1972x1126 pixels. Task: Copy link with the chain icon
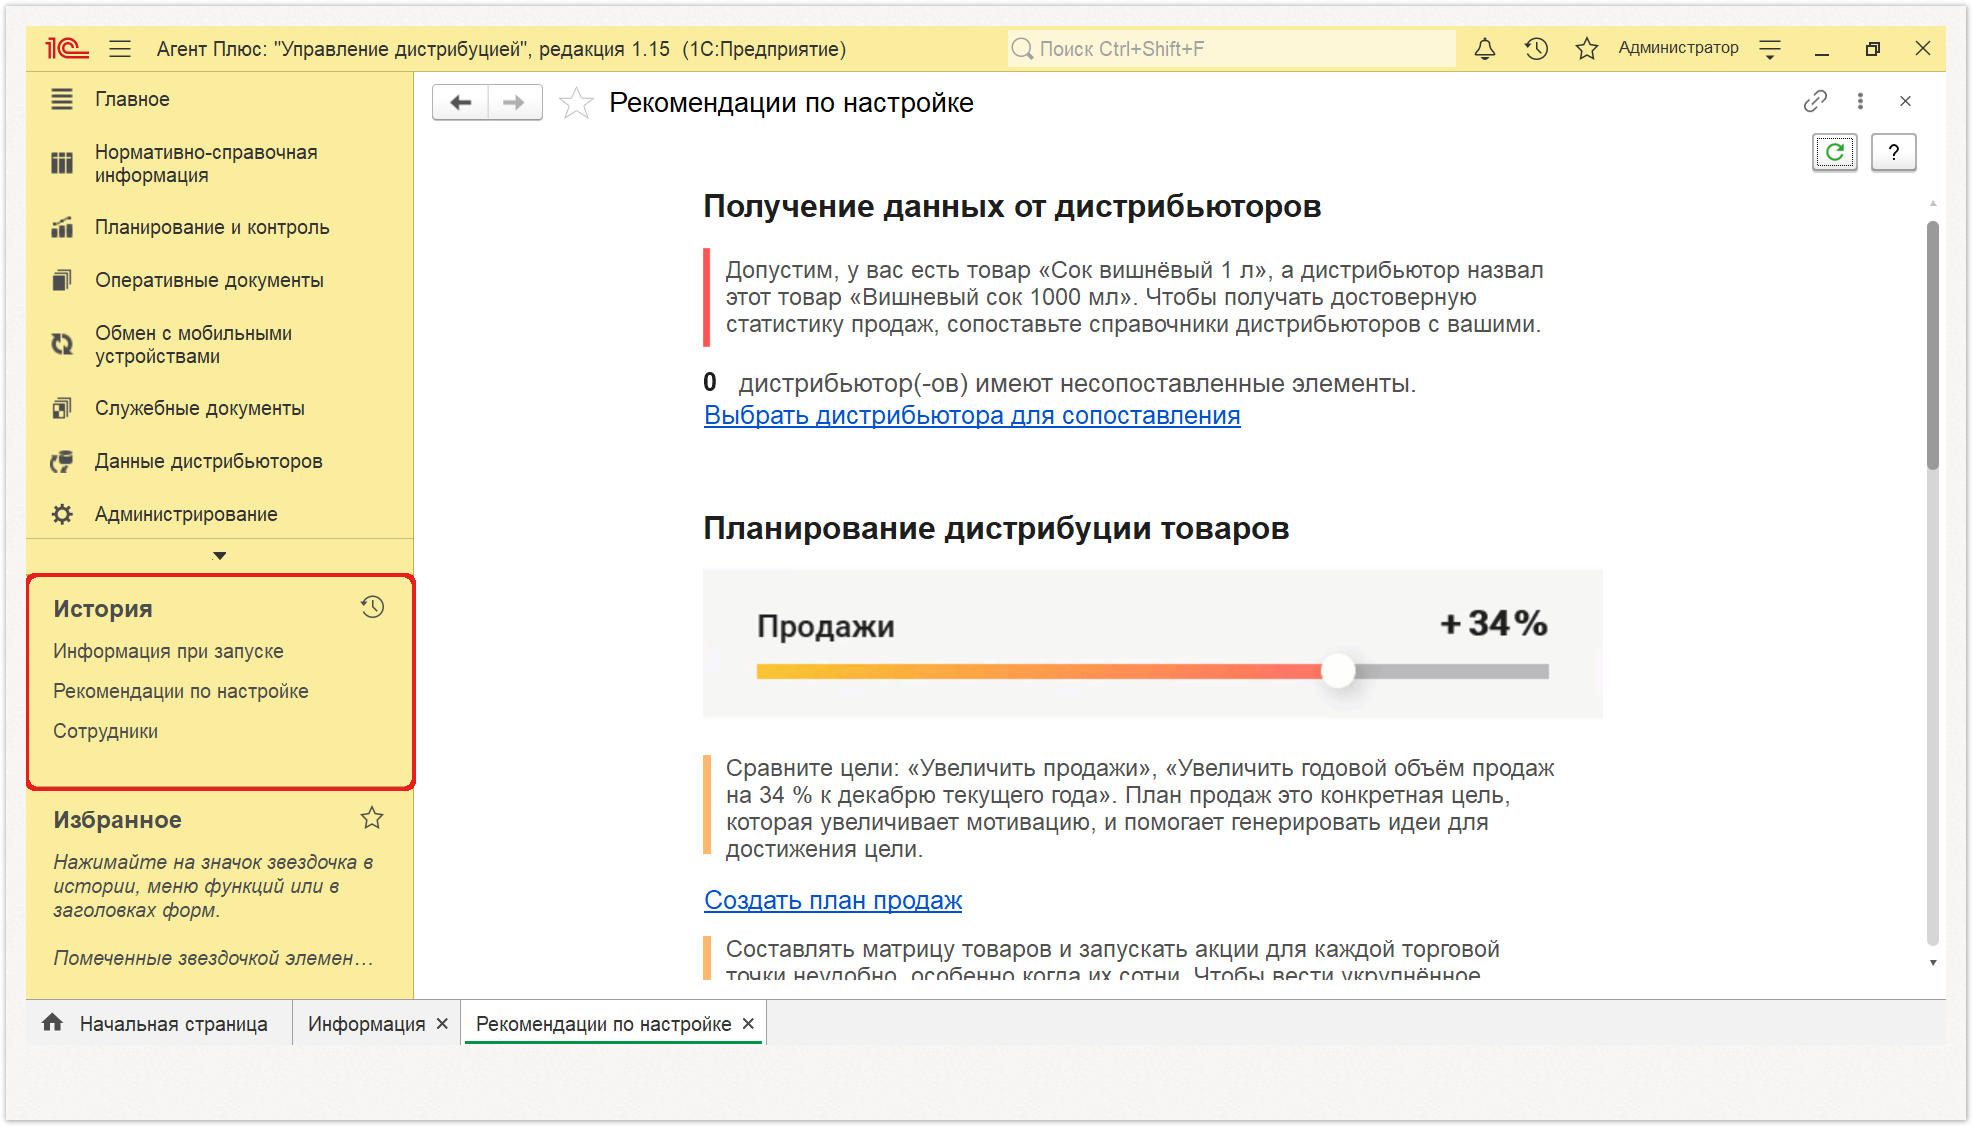pyautogui.click(x=1815, y=101)
